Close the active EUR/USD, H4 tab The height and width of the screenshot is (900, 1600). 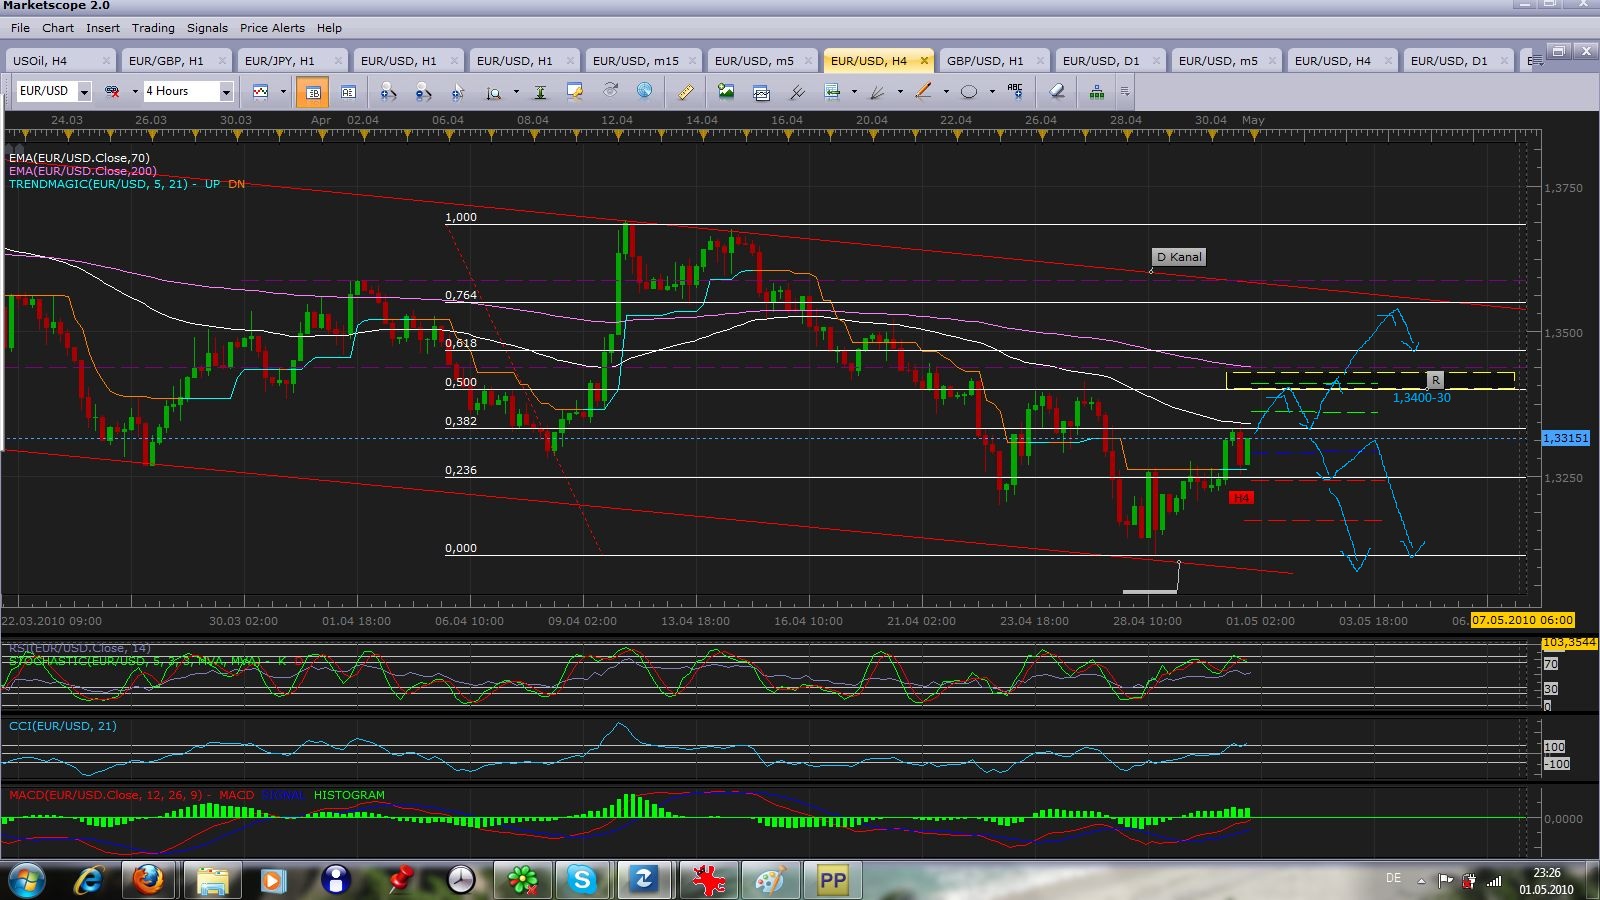click(924, 61)
